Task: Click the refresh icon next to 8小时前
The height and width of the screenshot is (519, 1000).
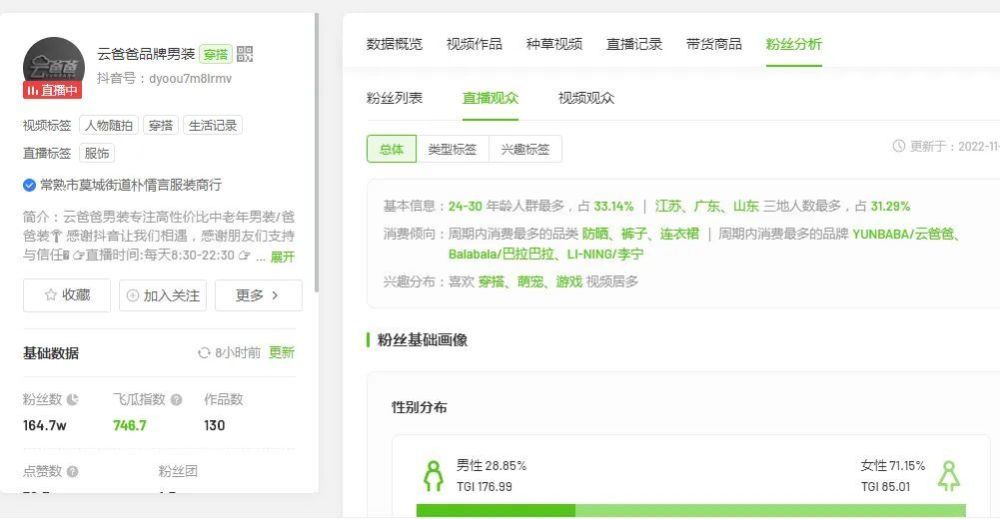Action: point(204,353)
